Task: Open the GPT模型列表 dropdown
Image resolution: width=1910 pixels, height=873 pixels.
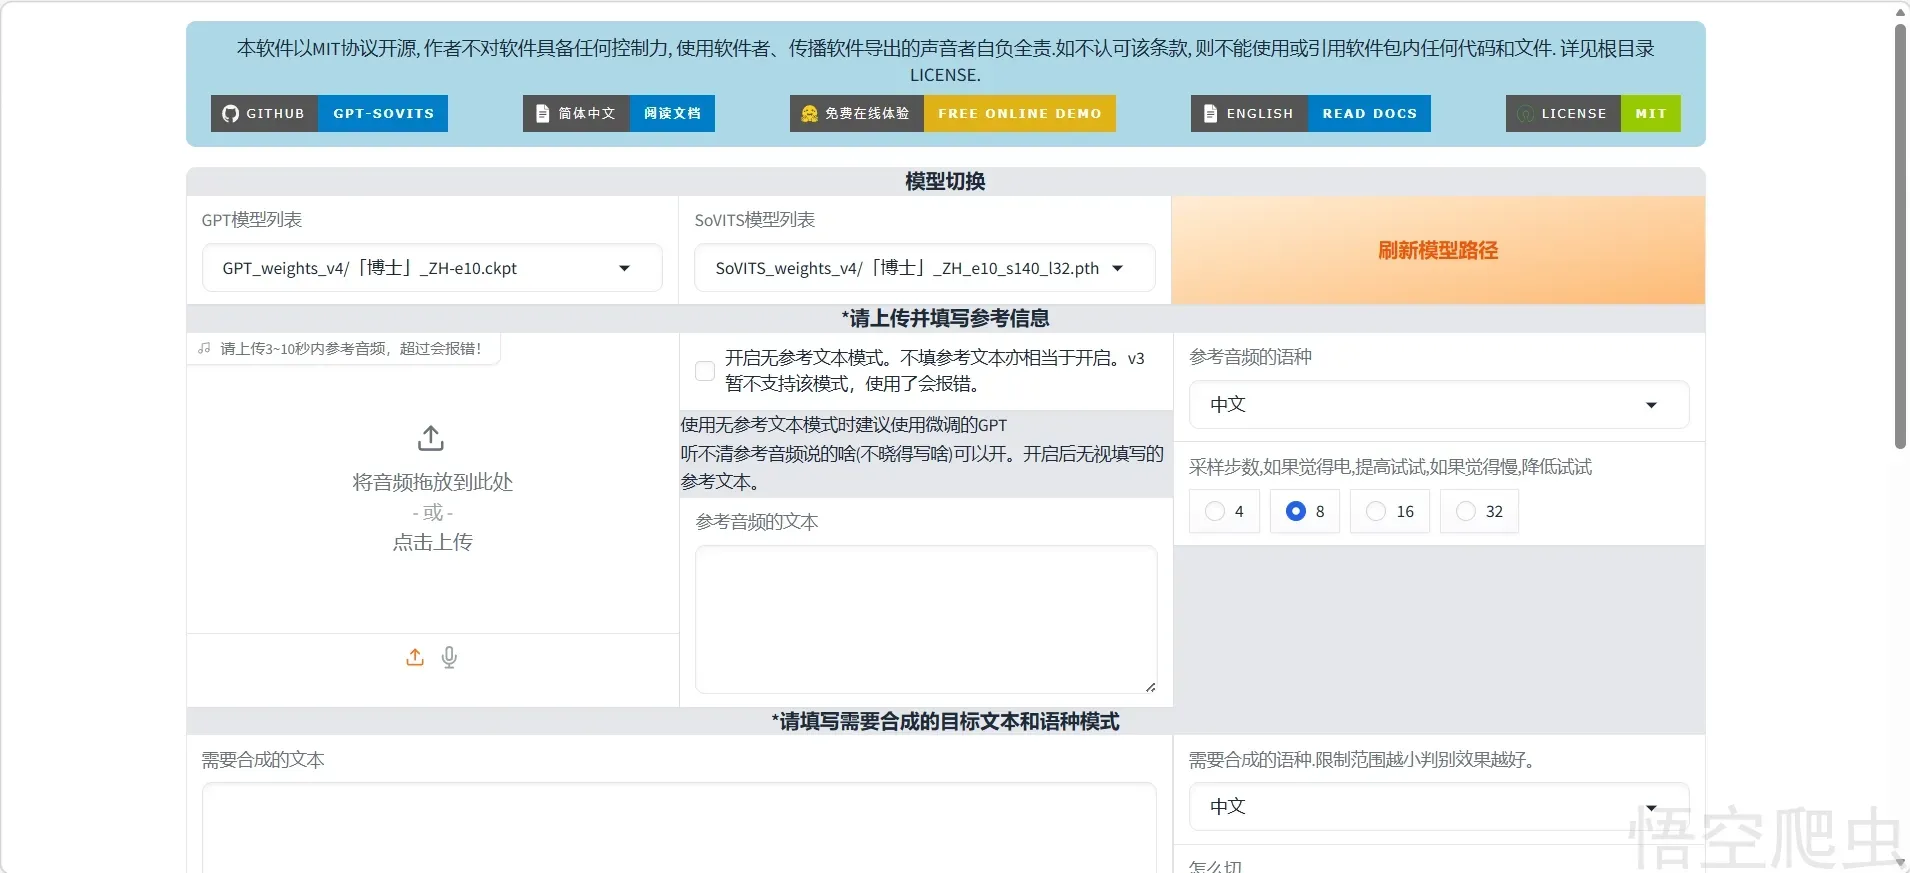Action: (432, 268)
